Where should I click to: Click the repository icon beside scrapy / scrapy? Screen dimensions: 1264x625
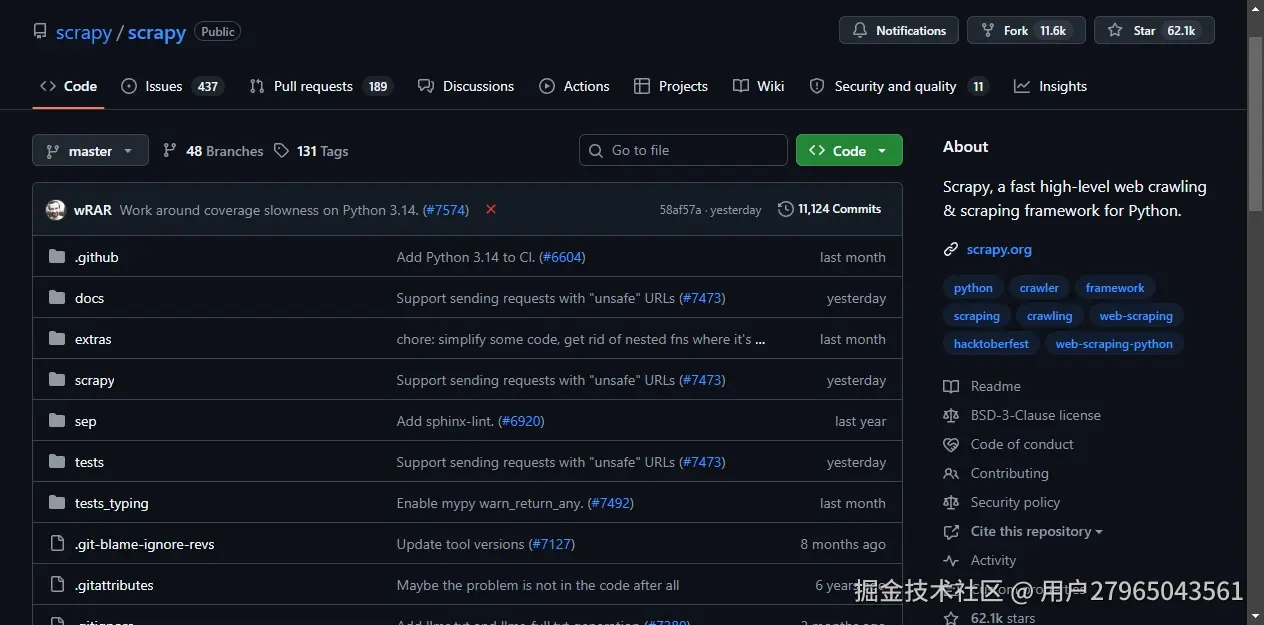click(40, 32)
